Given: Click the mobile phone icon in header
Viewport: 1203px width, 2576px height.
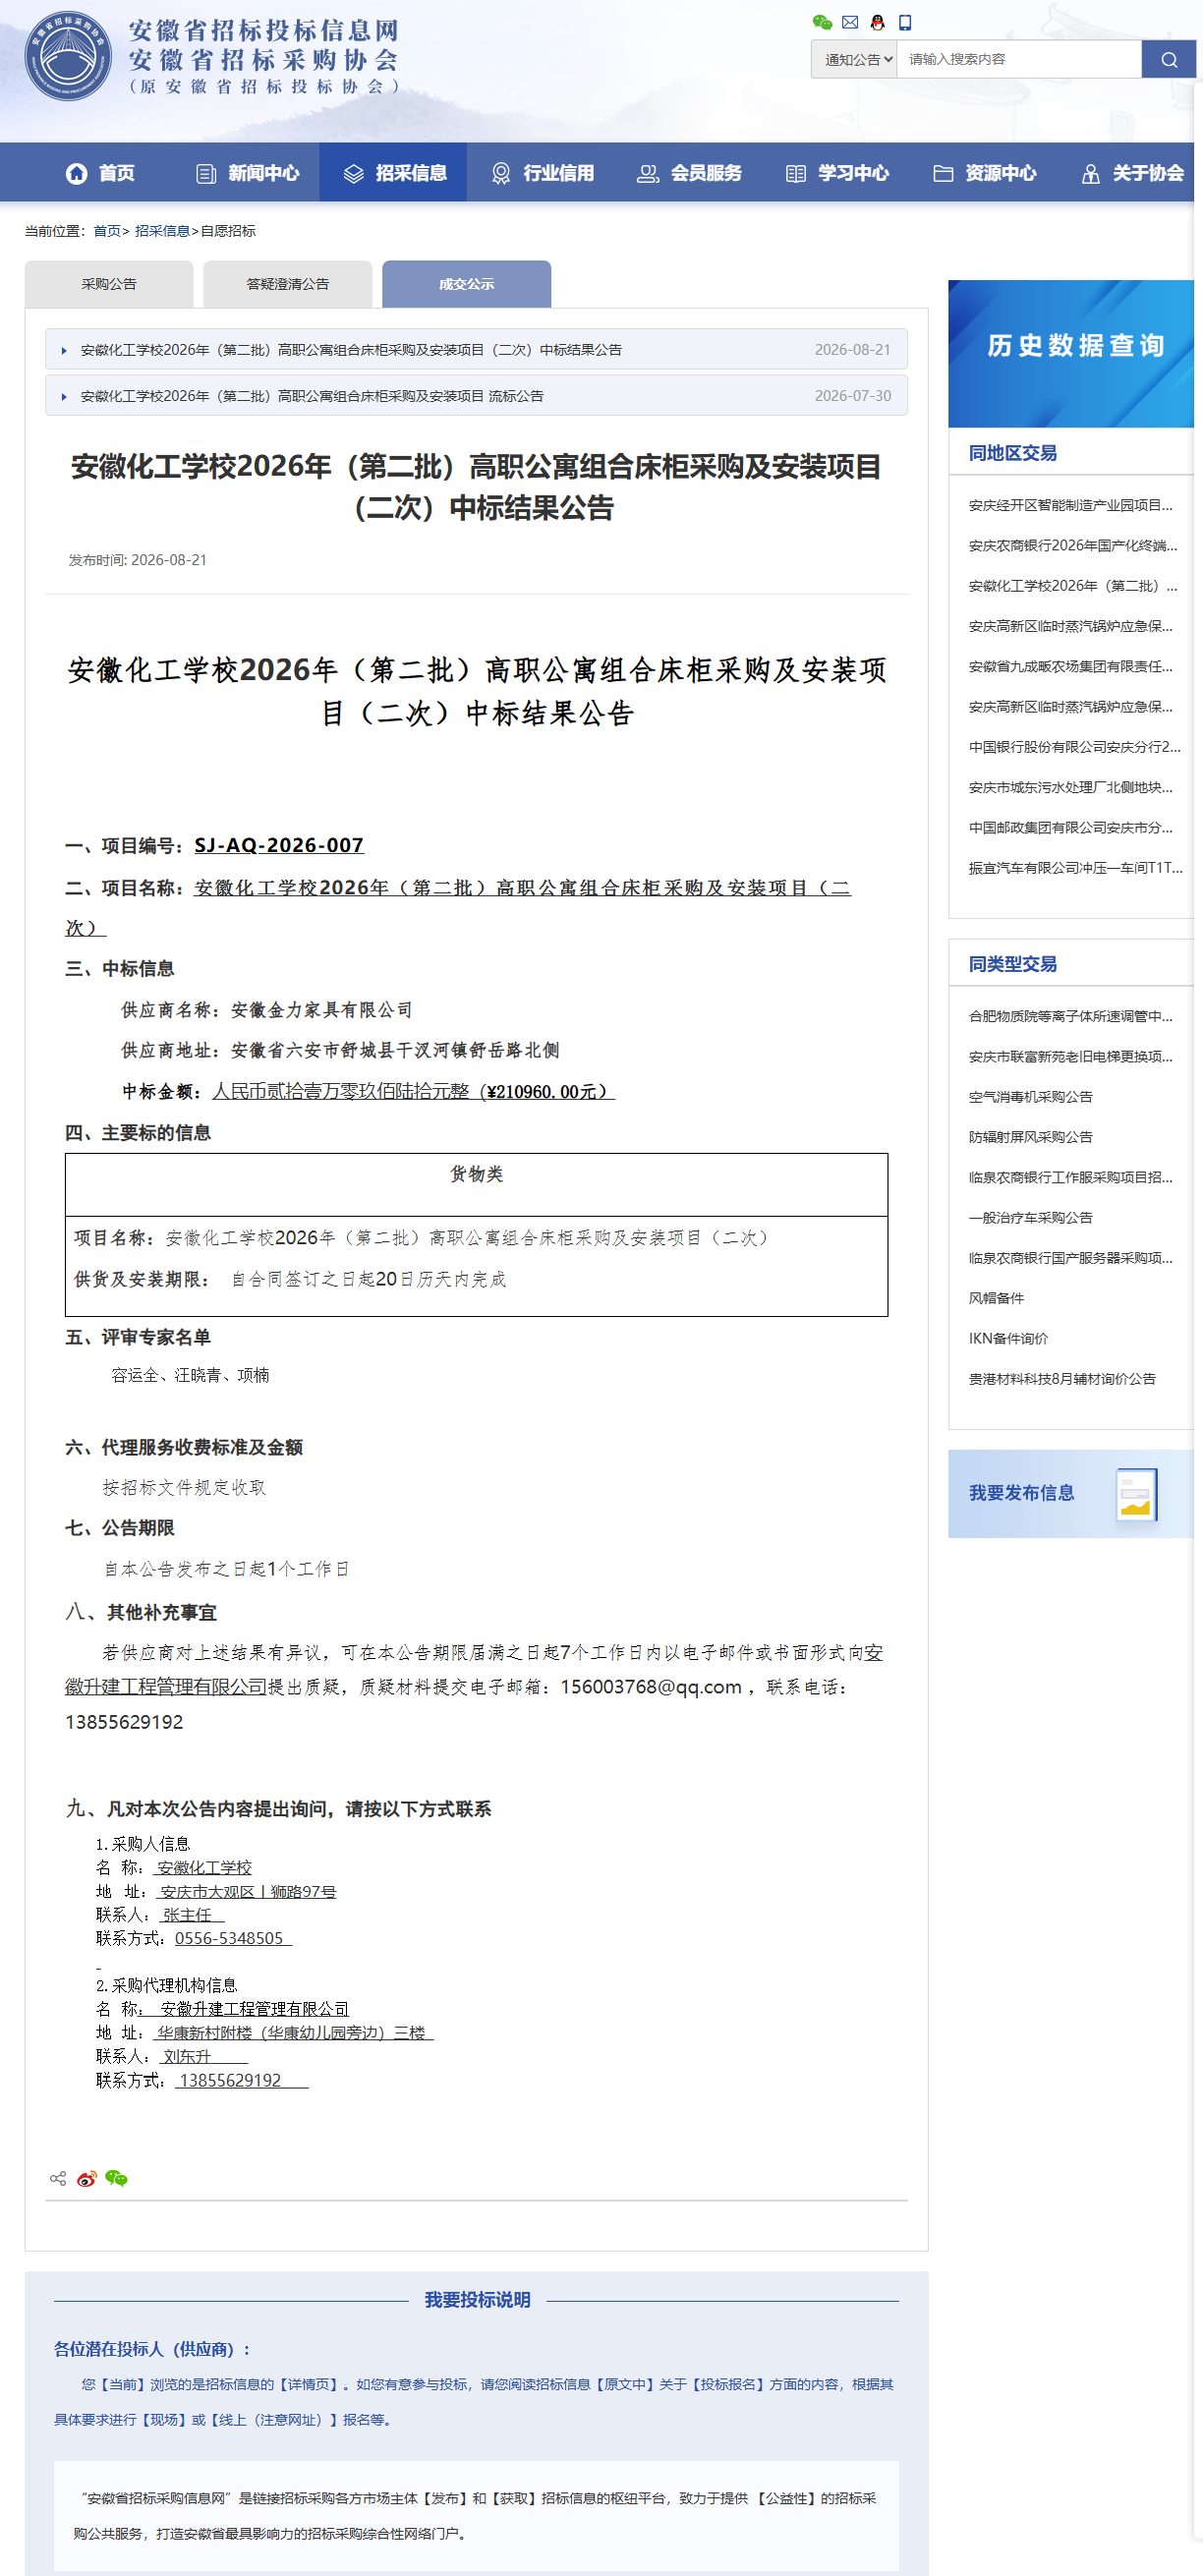Looking at the screenshot, I should click(x=904, y=22).
